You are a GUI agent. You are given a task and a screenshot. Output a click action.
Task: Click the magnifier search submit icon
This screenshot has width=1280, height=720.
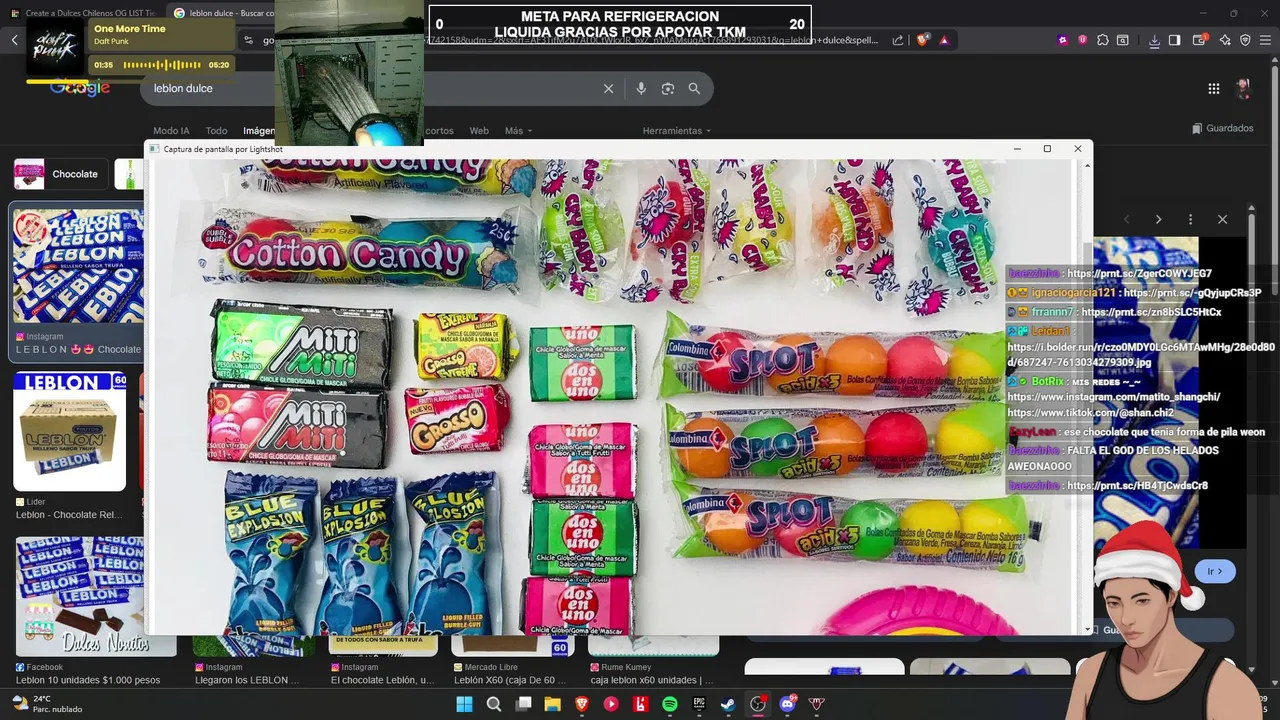click(x=694, y=88)
